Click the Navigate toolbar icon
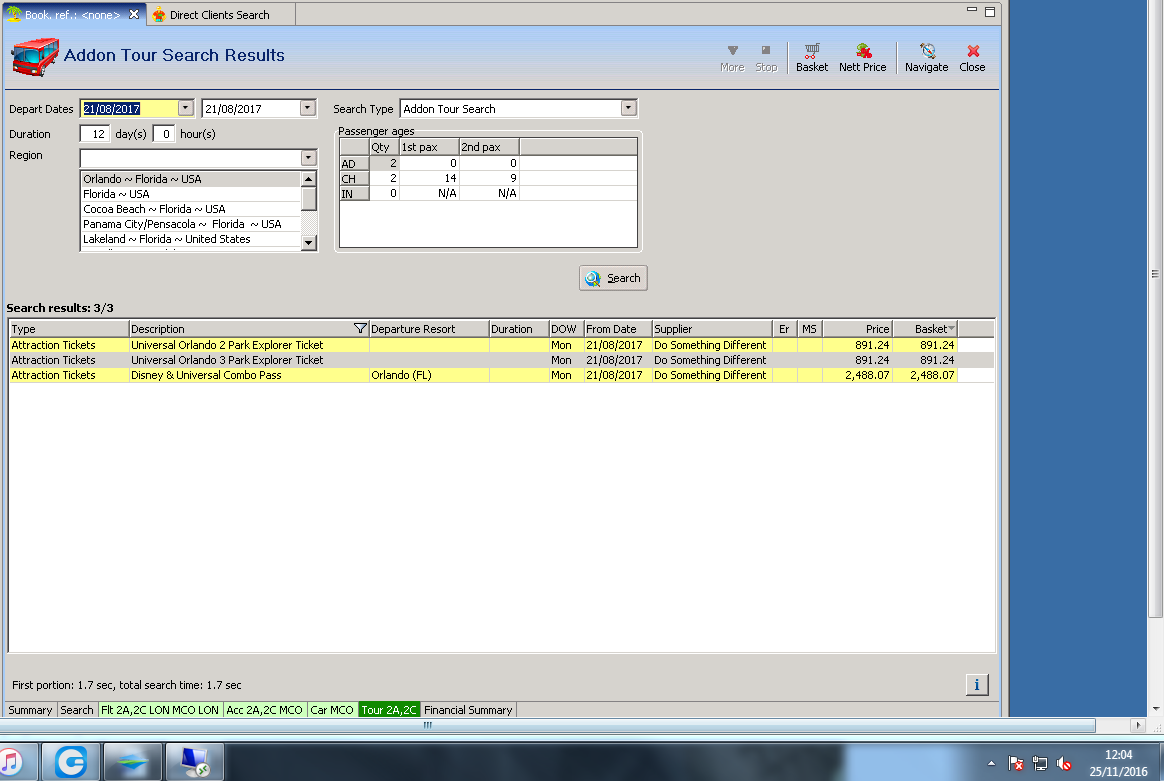Image resolution: width=1164 pixels, height=781 pixels. click(926, 57)
